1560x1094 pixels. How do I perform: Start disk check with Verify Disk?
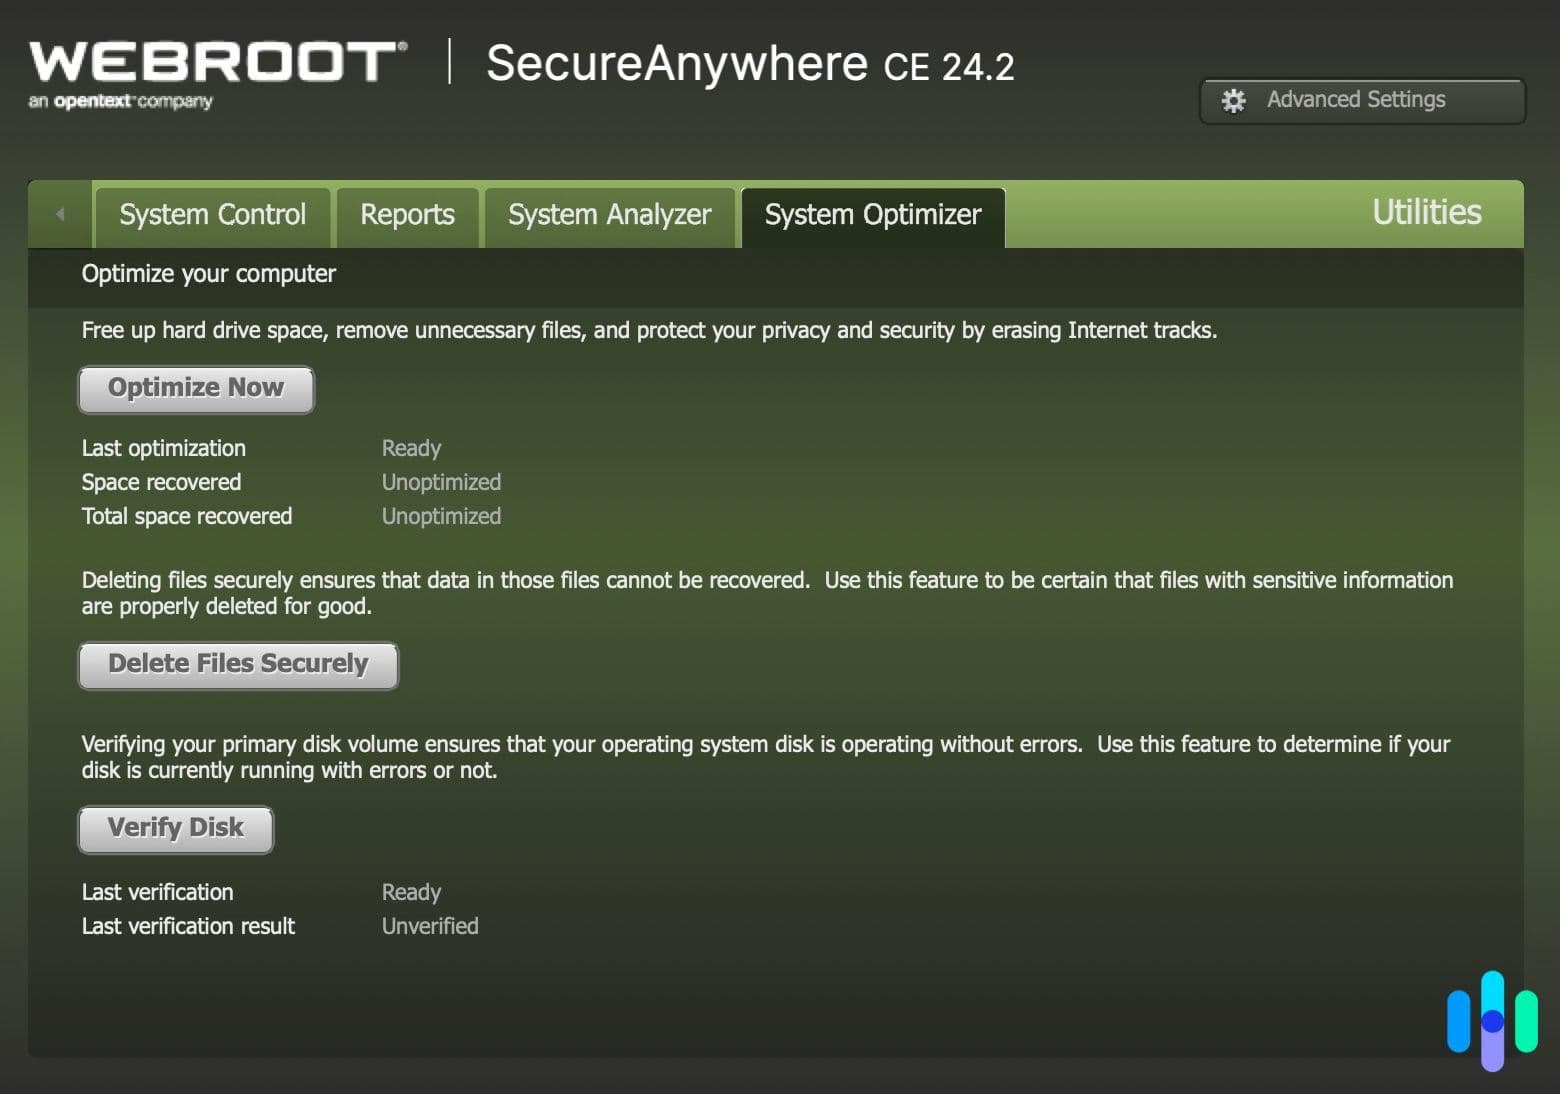click(175, 828)
